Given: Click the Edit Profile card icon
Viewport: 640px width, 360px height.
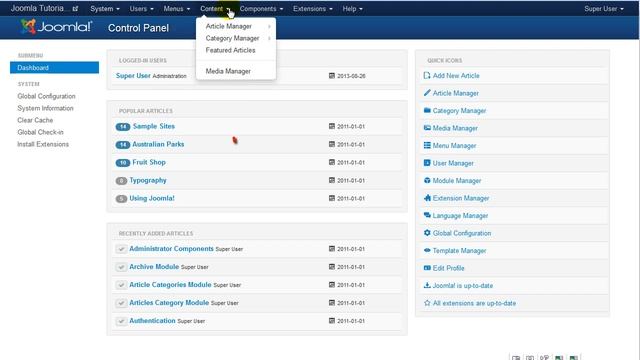Looking at the screenshot, I should coord(427,268).
